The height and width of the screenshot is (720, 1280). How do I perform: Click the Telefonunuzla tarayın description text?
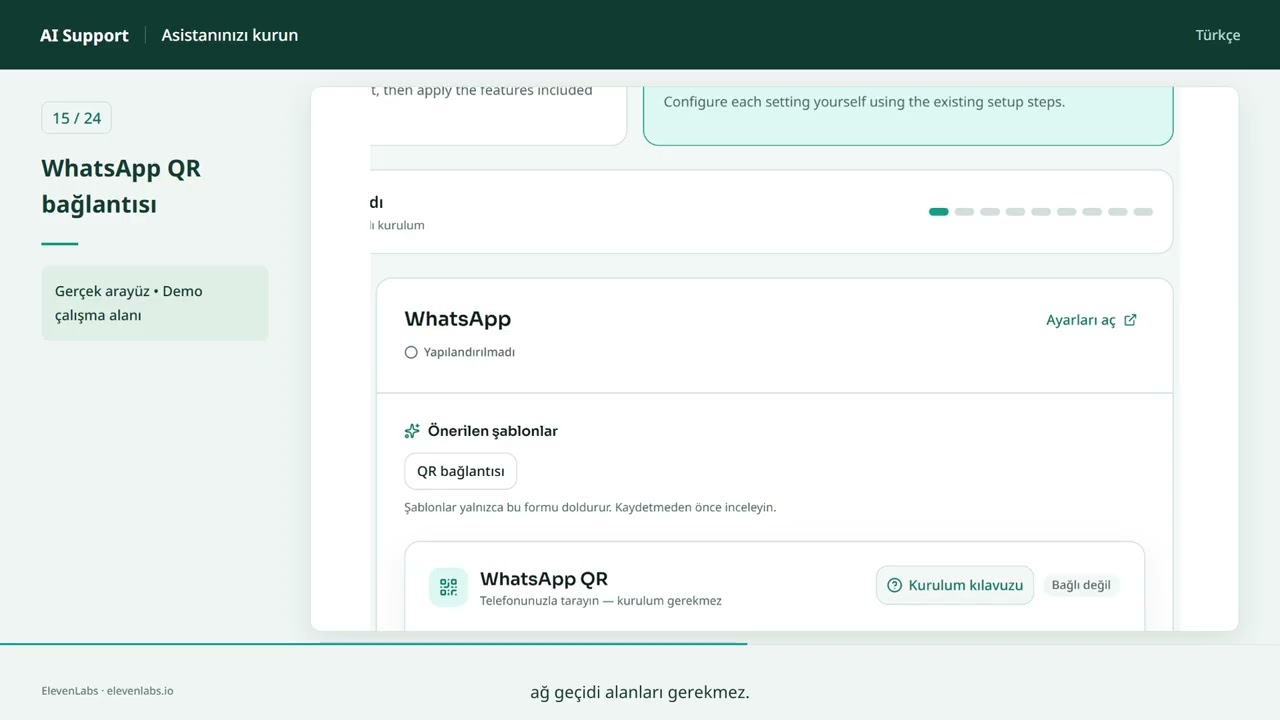click(601, 601)
